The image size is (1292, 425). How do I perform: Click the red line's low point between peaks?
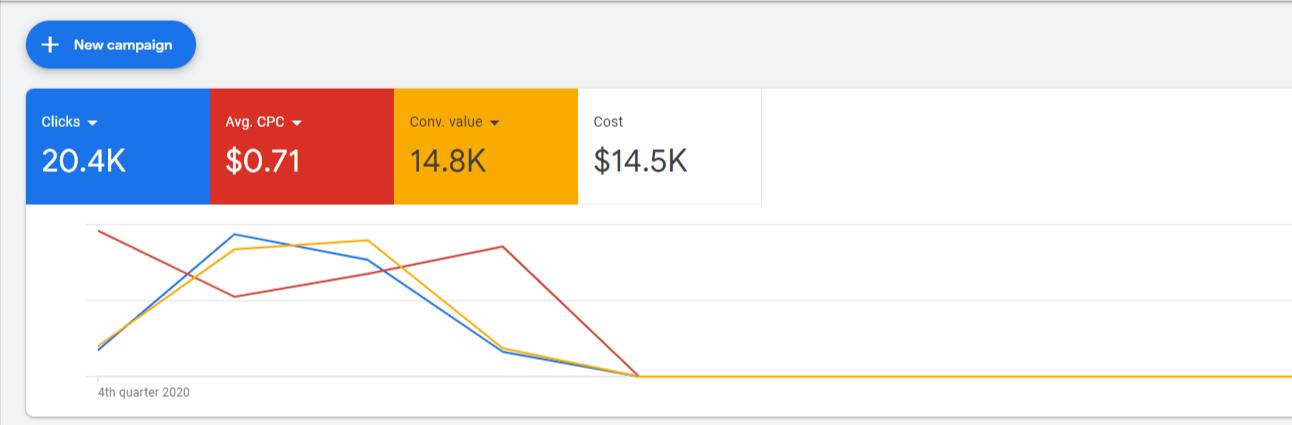tap(234, 297)
